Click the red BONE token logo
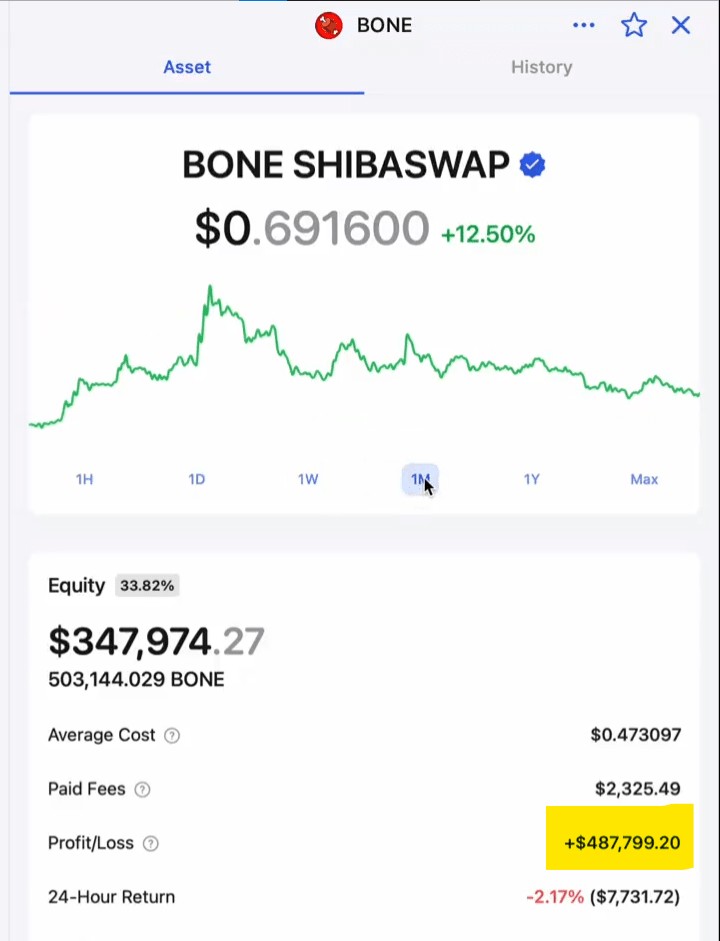Viewport: 720px width, 941px height. point(329,25)
